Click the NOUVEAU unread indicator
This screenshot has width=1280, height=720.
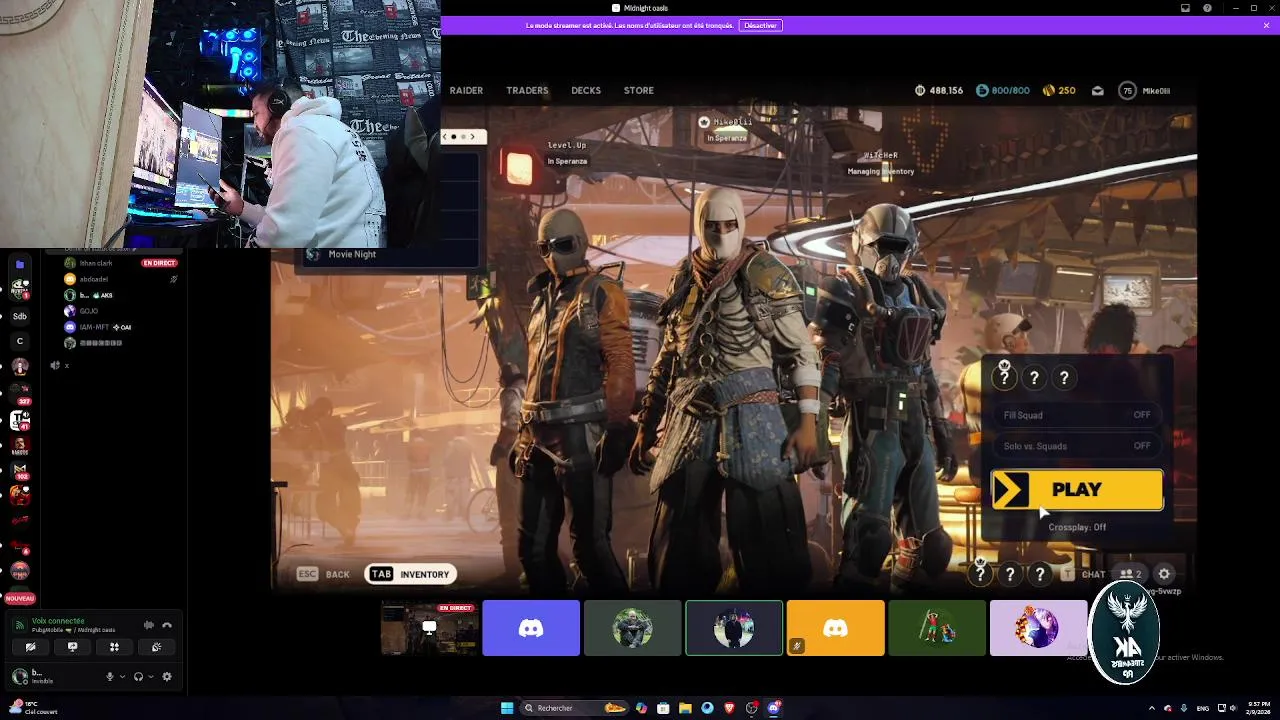(x=19, y=598)
